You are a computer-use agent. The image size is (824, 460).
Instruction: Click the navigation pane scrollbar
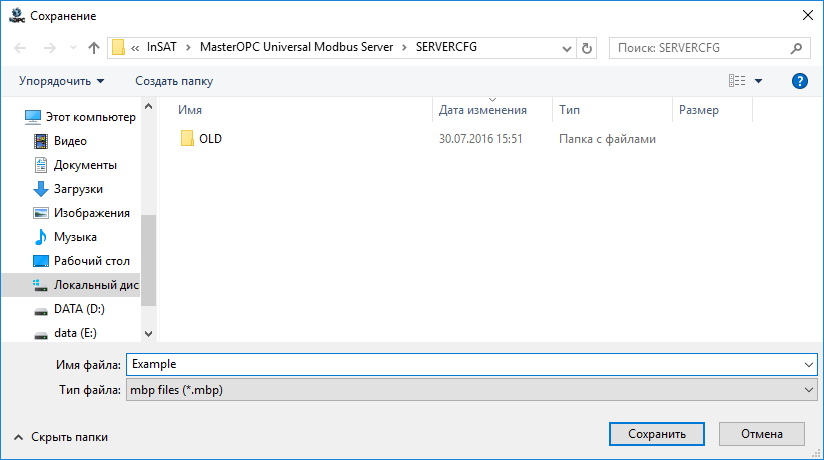click(148, 260)
